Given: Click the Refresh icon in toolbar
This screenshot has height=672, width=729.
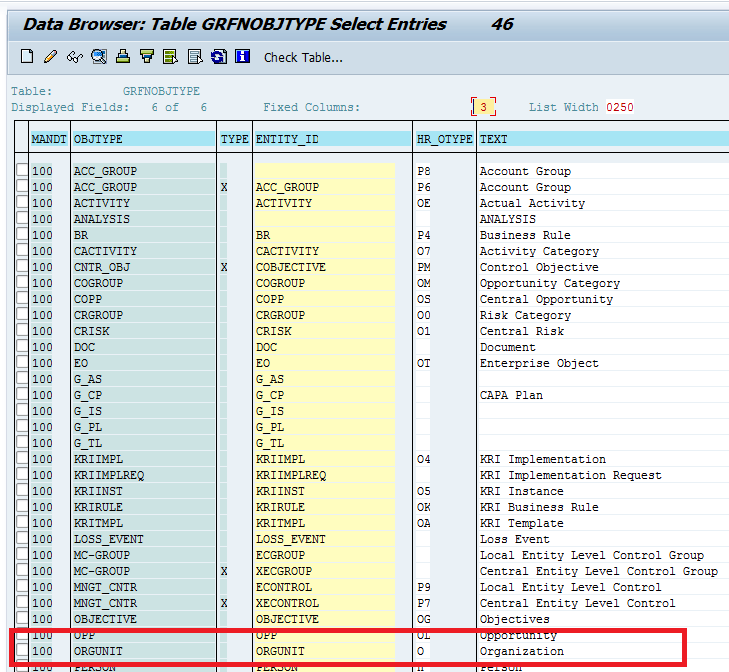Looking at the screenshot, I should pyautogui.click(x=217, y=57).
